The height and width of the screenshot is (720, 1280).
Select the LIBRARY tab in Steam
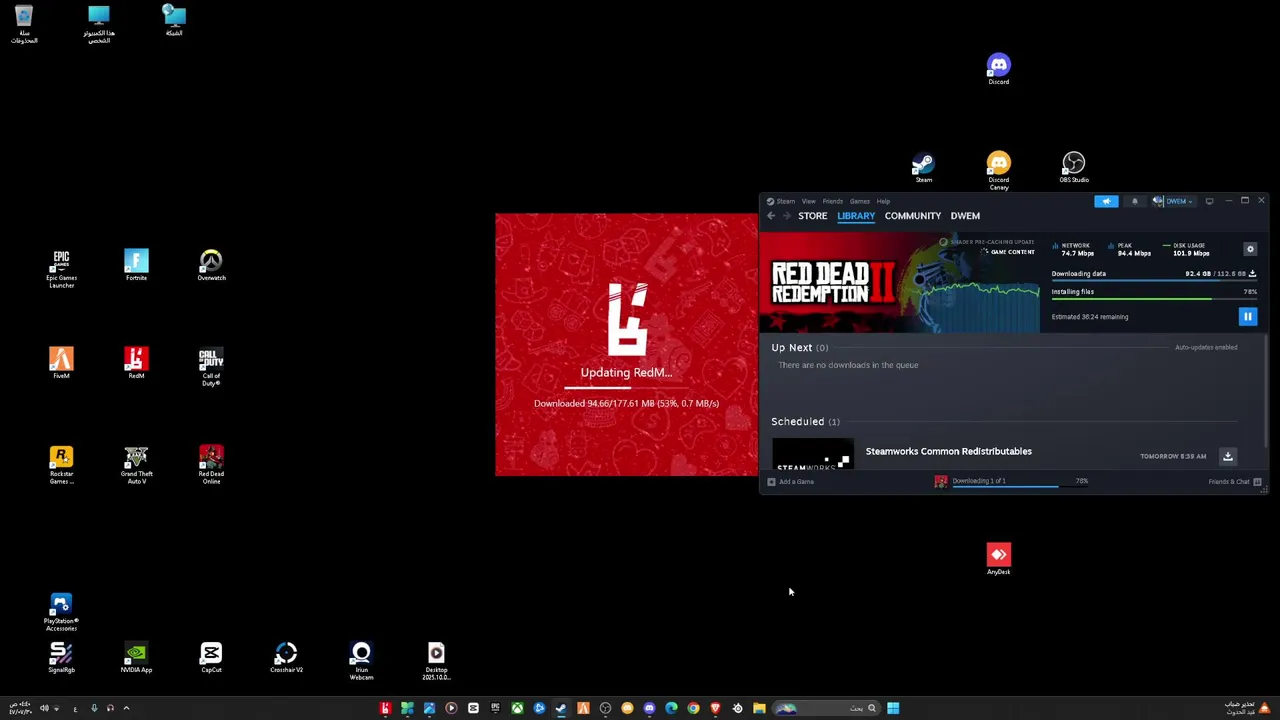[856, 216]
